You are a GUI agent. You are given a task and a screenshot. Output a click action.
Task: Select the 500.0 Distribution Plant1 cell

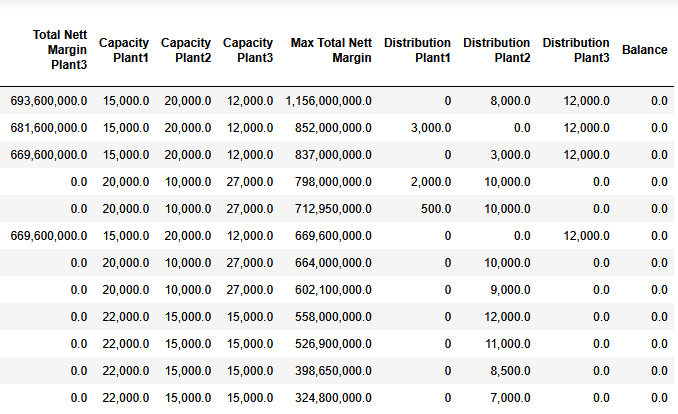point(436,209)
